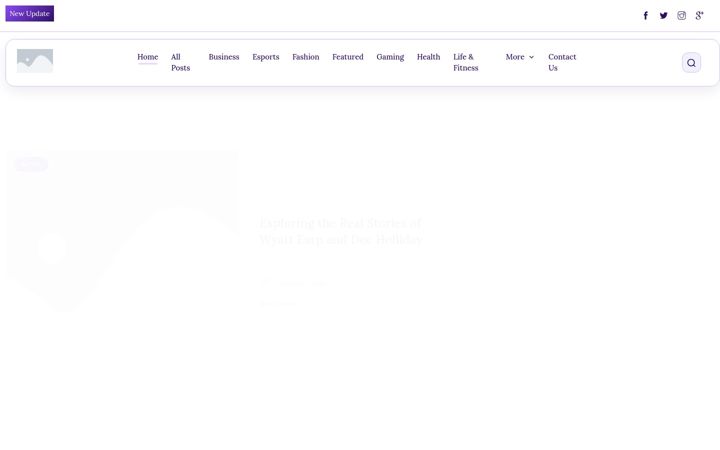Click the New Update badge

(x=29, y=13)
